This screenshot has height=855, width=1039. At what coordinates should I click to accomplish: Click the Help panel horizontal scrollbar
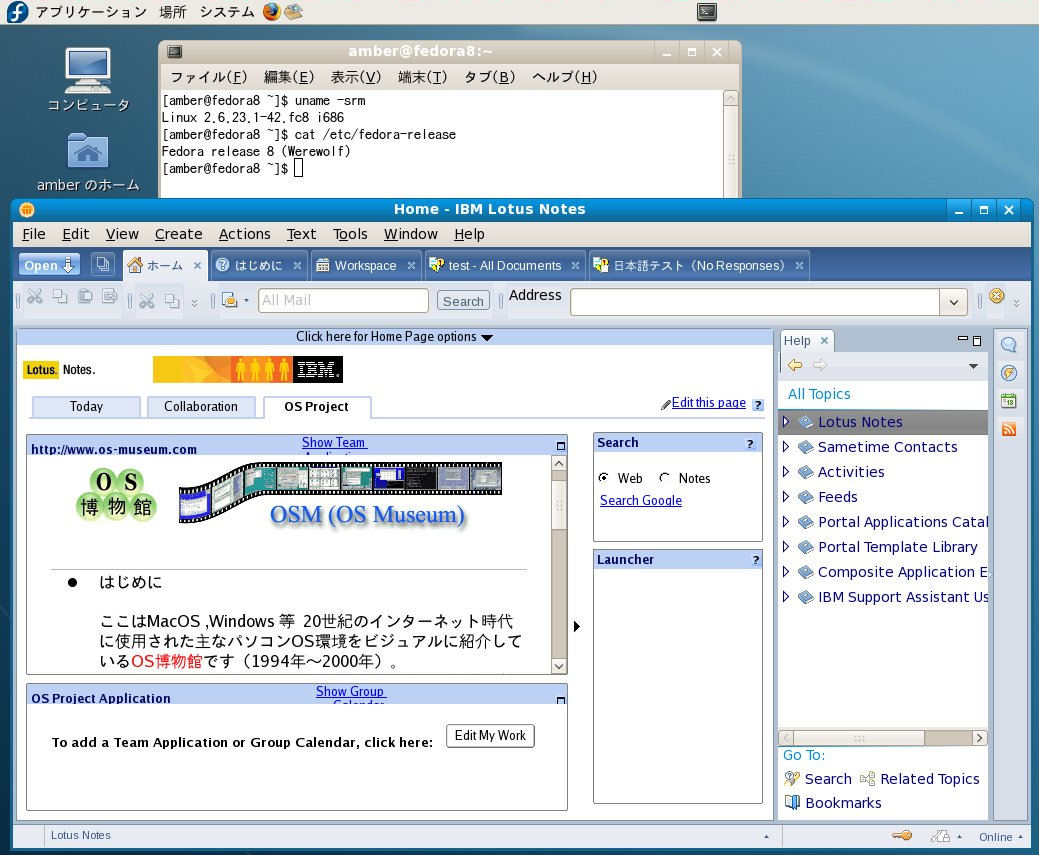[x=883, y=738]
